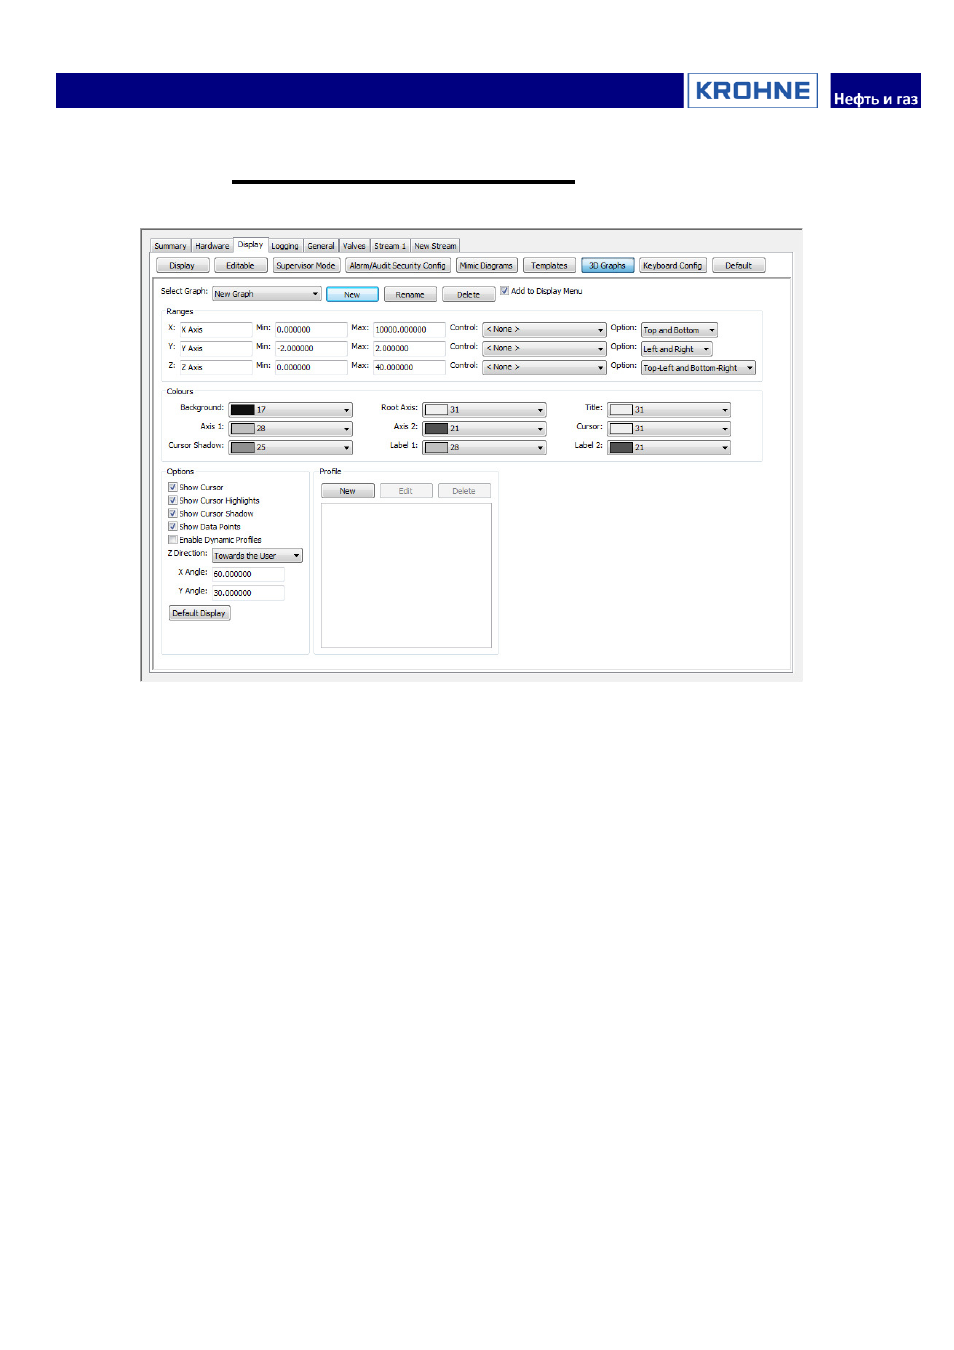This screenshot has height=1350, width=954.
Task: Click New graph button
Action: click(x=352, y=295)
